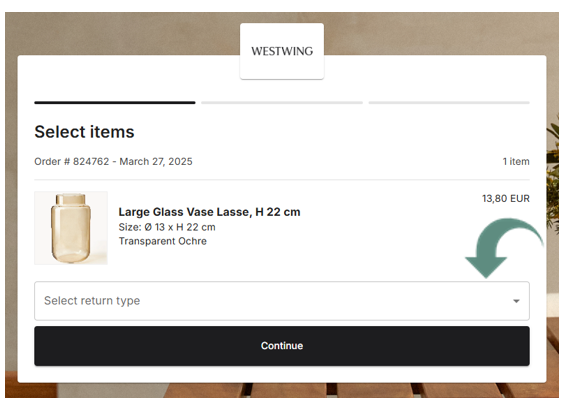Select the first progress step bar
The height and width of the screenshot is (416, 572).
[x=115, y=103]
